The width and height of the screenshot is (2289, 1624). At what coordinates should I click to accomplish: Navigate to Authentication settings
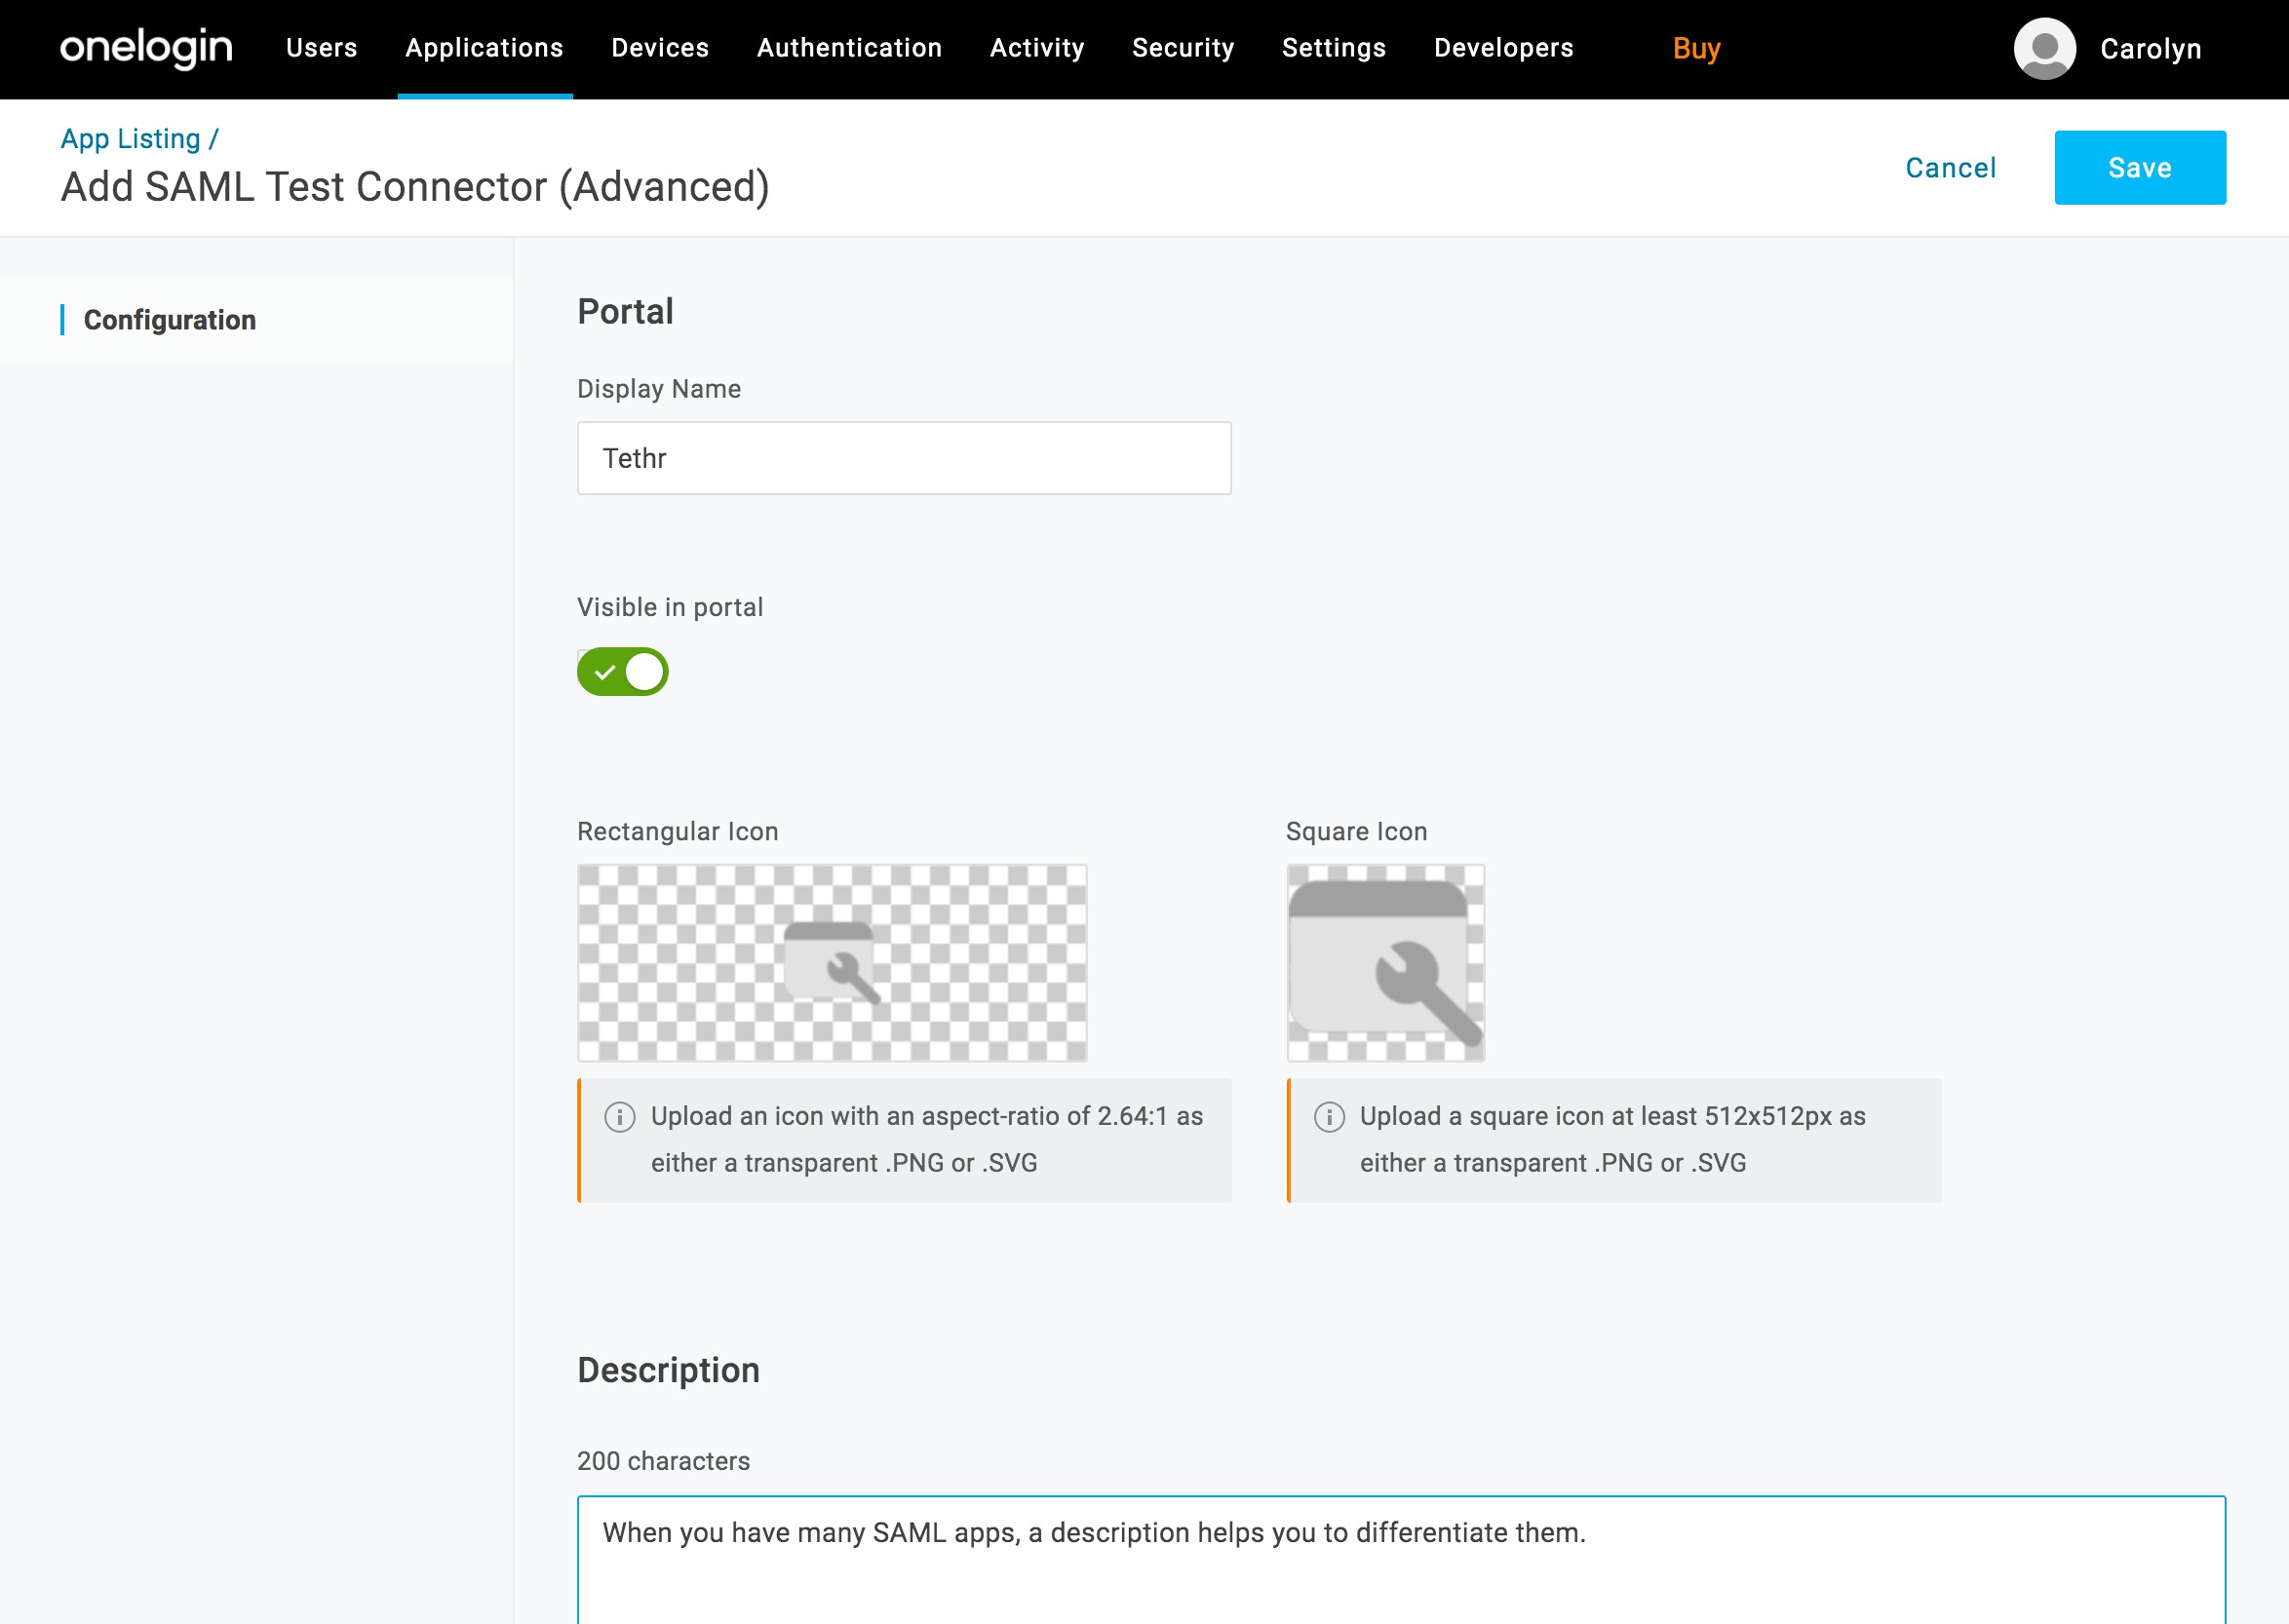point(849,47)
